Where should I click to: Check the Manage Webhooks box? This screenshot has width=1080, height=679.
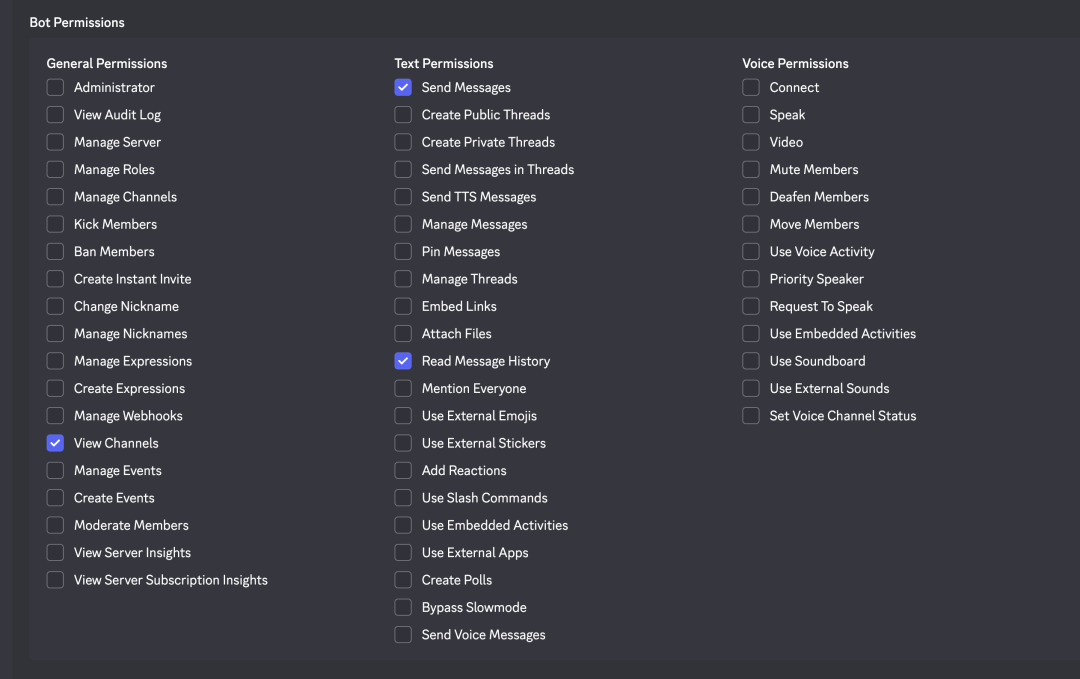55,416
